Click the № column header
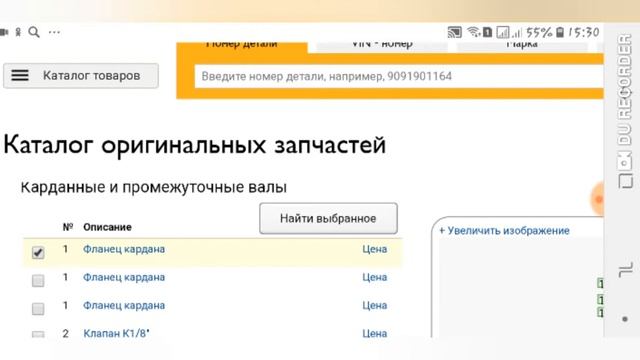The image size is (640, 360). pyautogui.click(x=68, y=227)
